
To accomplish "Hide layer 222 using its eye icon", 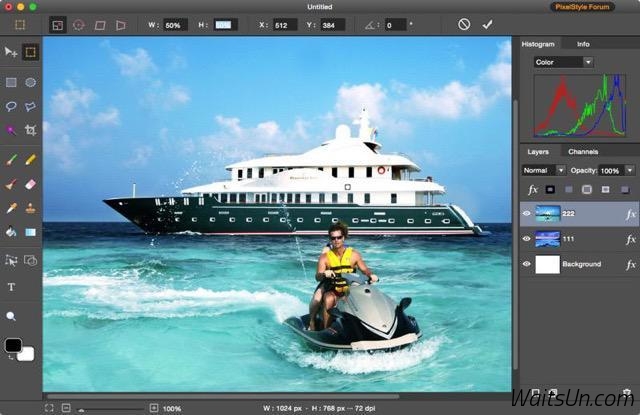I will pos(526,213).
